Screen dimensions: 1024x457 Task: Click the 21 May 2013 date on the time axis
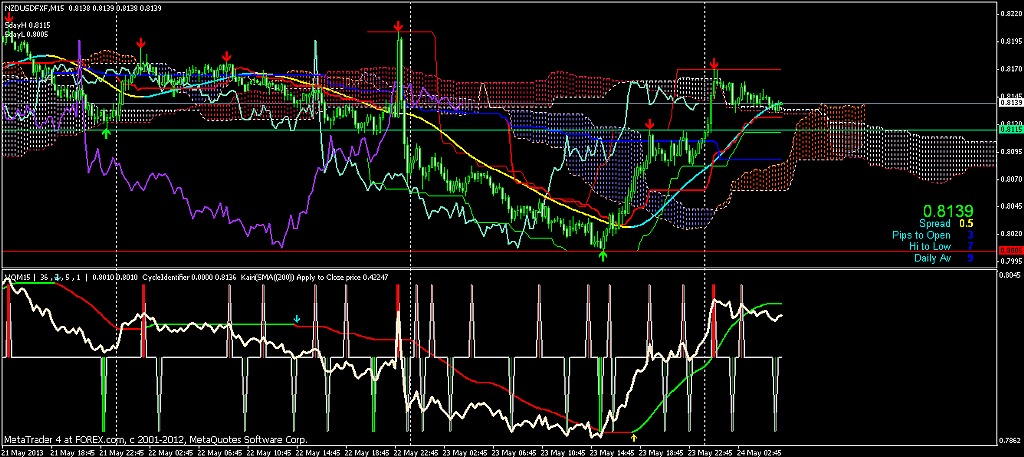coord(22,452)
